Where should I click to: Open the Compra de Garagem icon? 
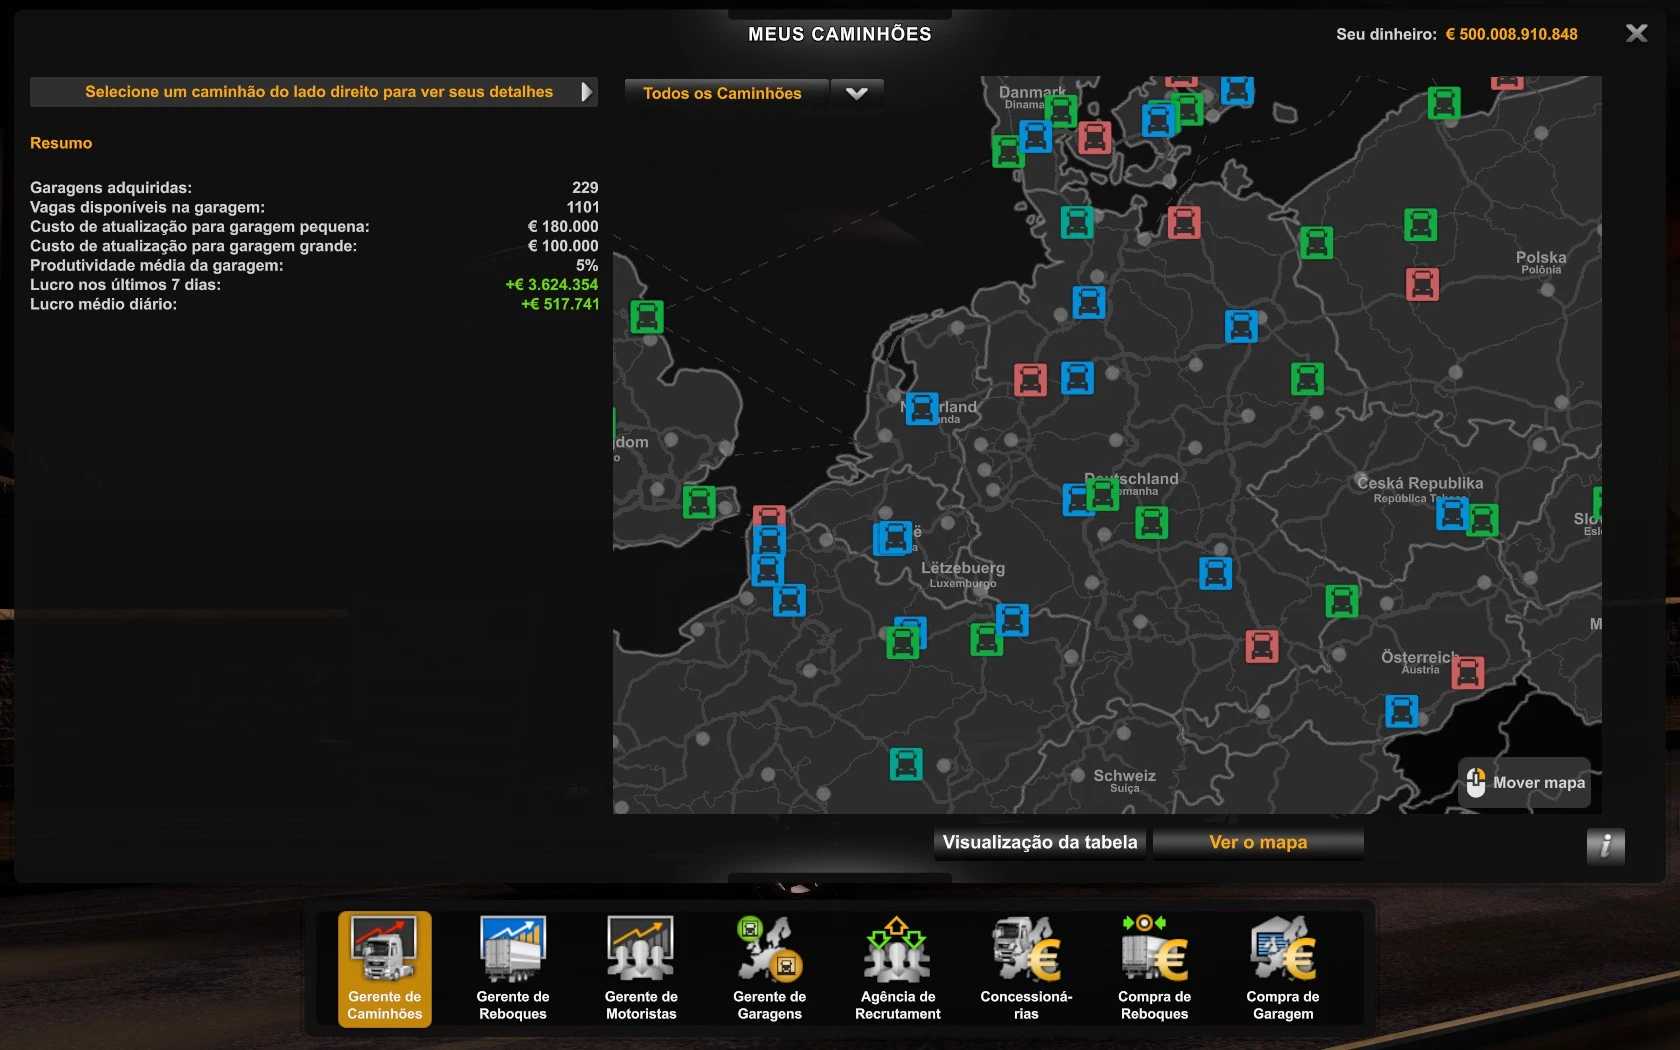tap(1283, 967)
